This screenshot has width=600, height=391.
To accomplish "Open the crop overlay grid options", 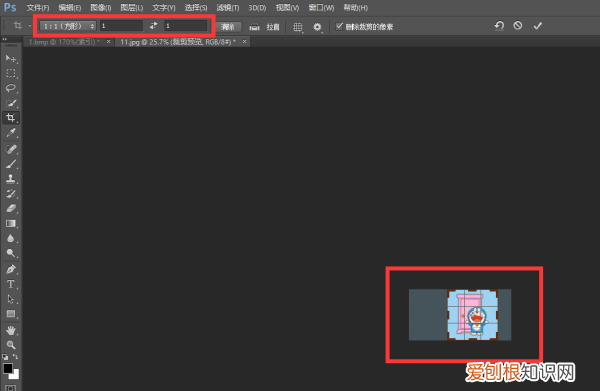I will click(298, 27).
